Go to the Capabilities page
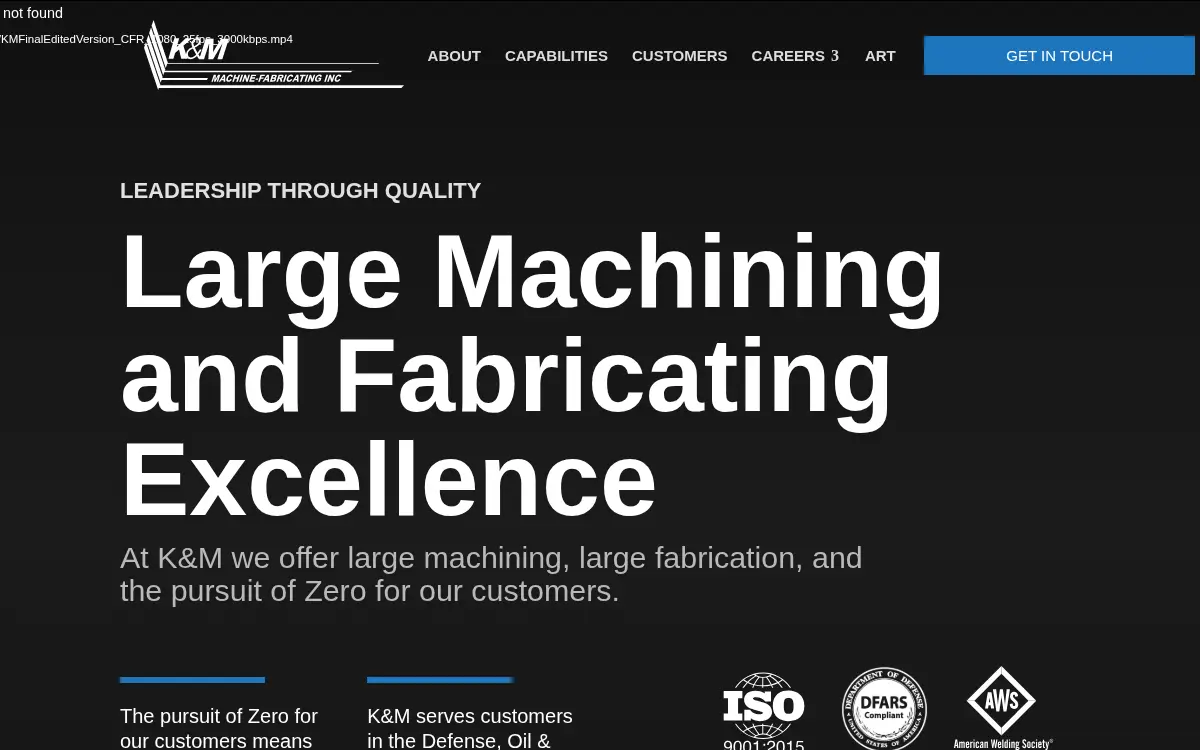Viewport: 1200px width, 750px height. coord(556,56)
